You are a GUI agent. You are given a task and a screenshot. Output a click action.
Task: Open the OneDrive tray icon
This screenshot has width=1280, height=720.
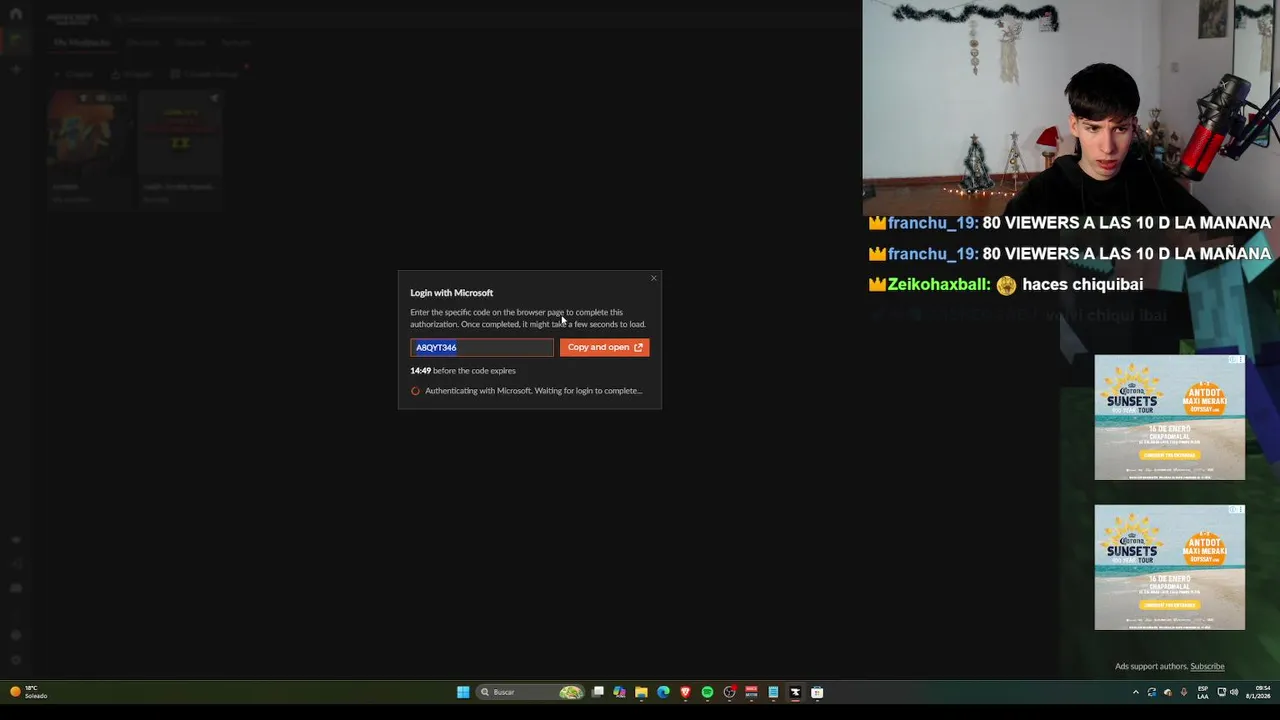tap(1168, 692)
